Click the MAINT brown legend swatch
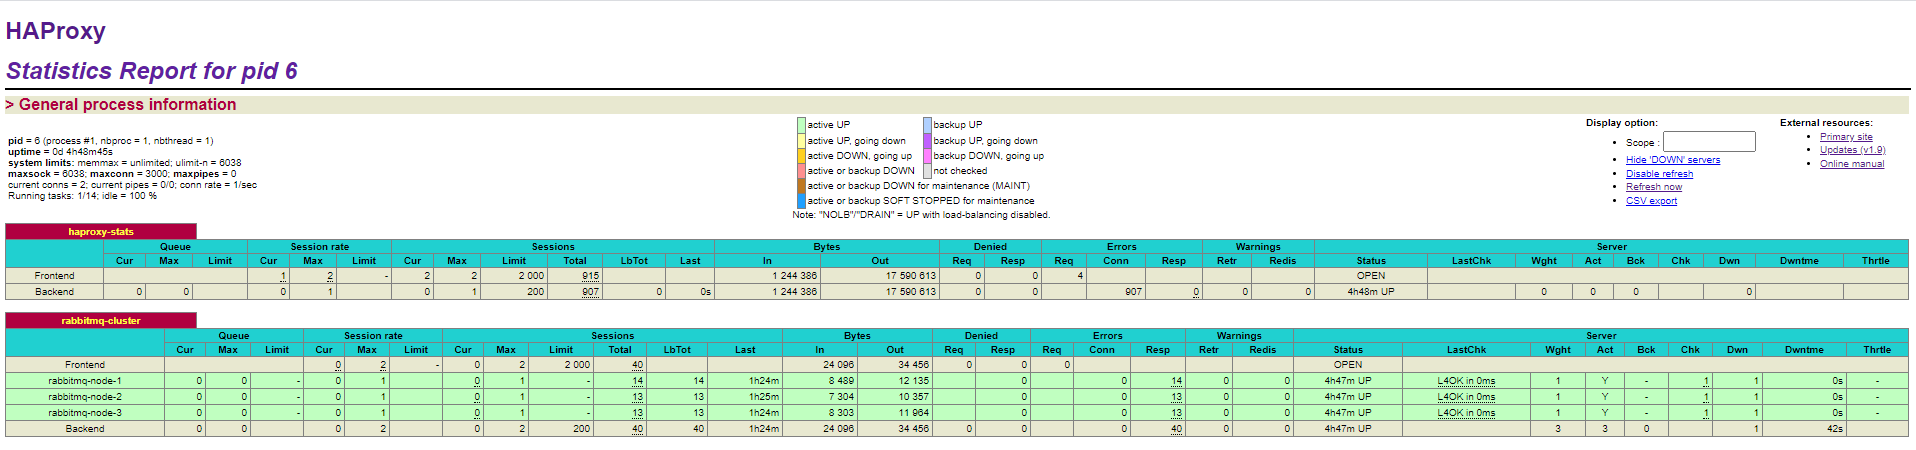1916x450 pixels. tap(801, 186)
